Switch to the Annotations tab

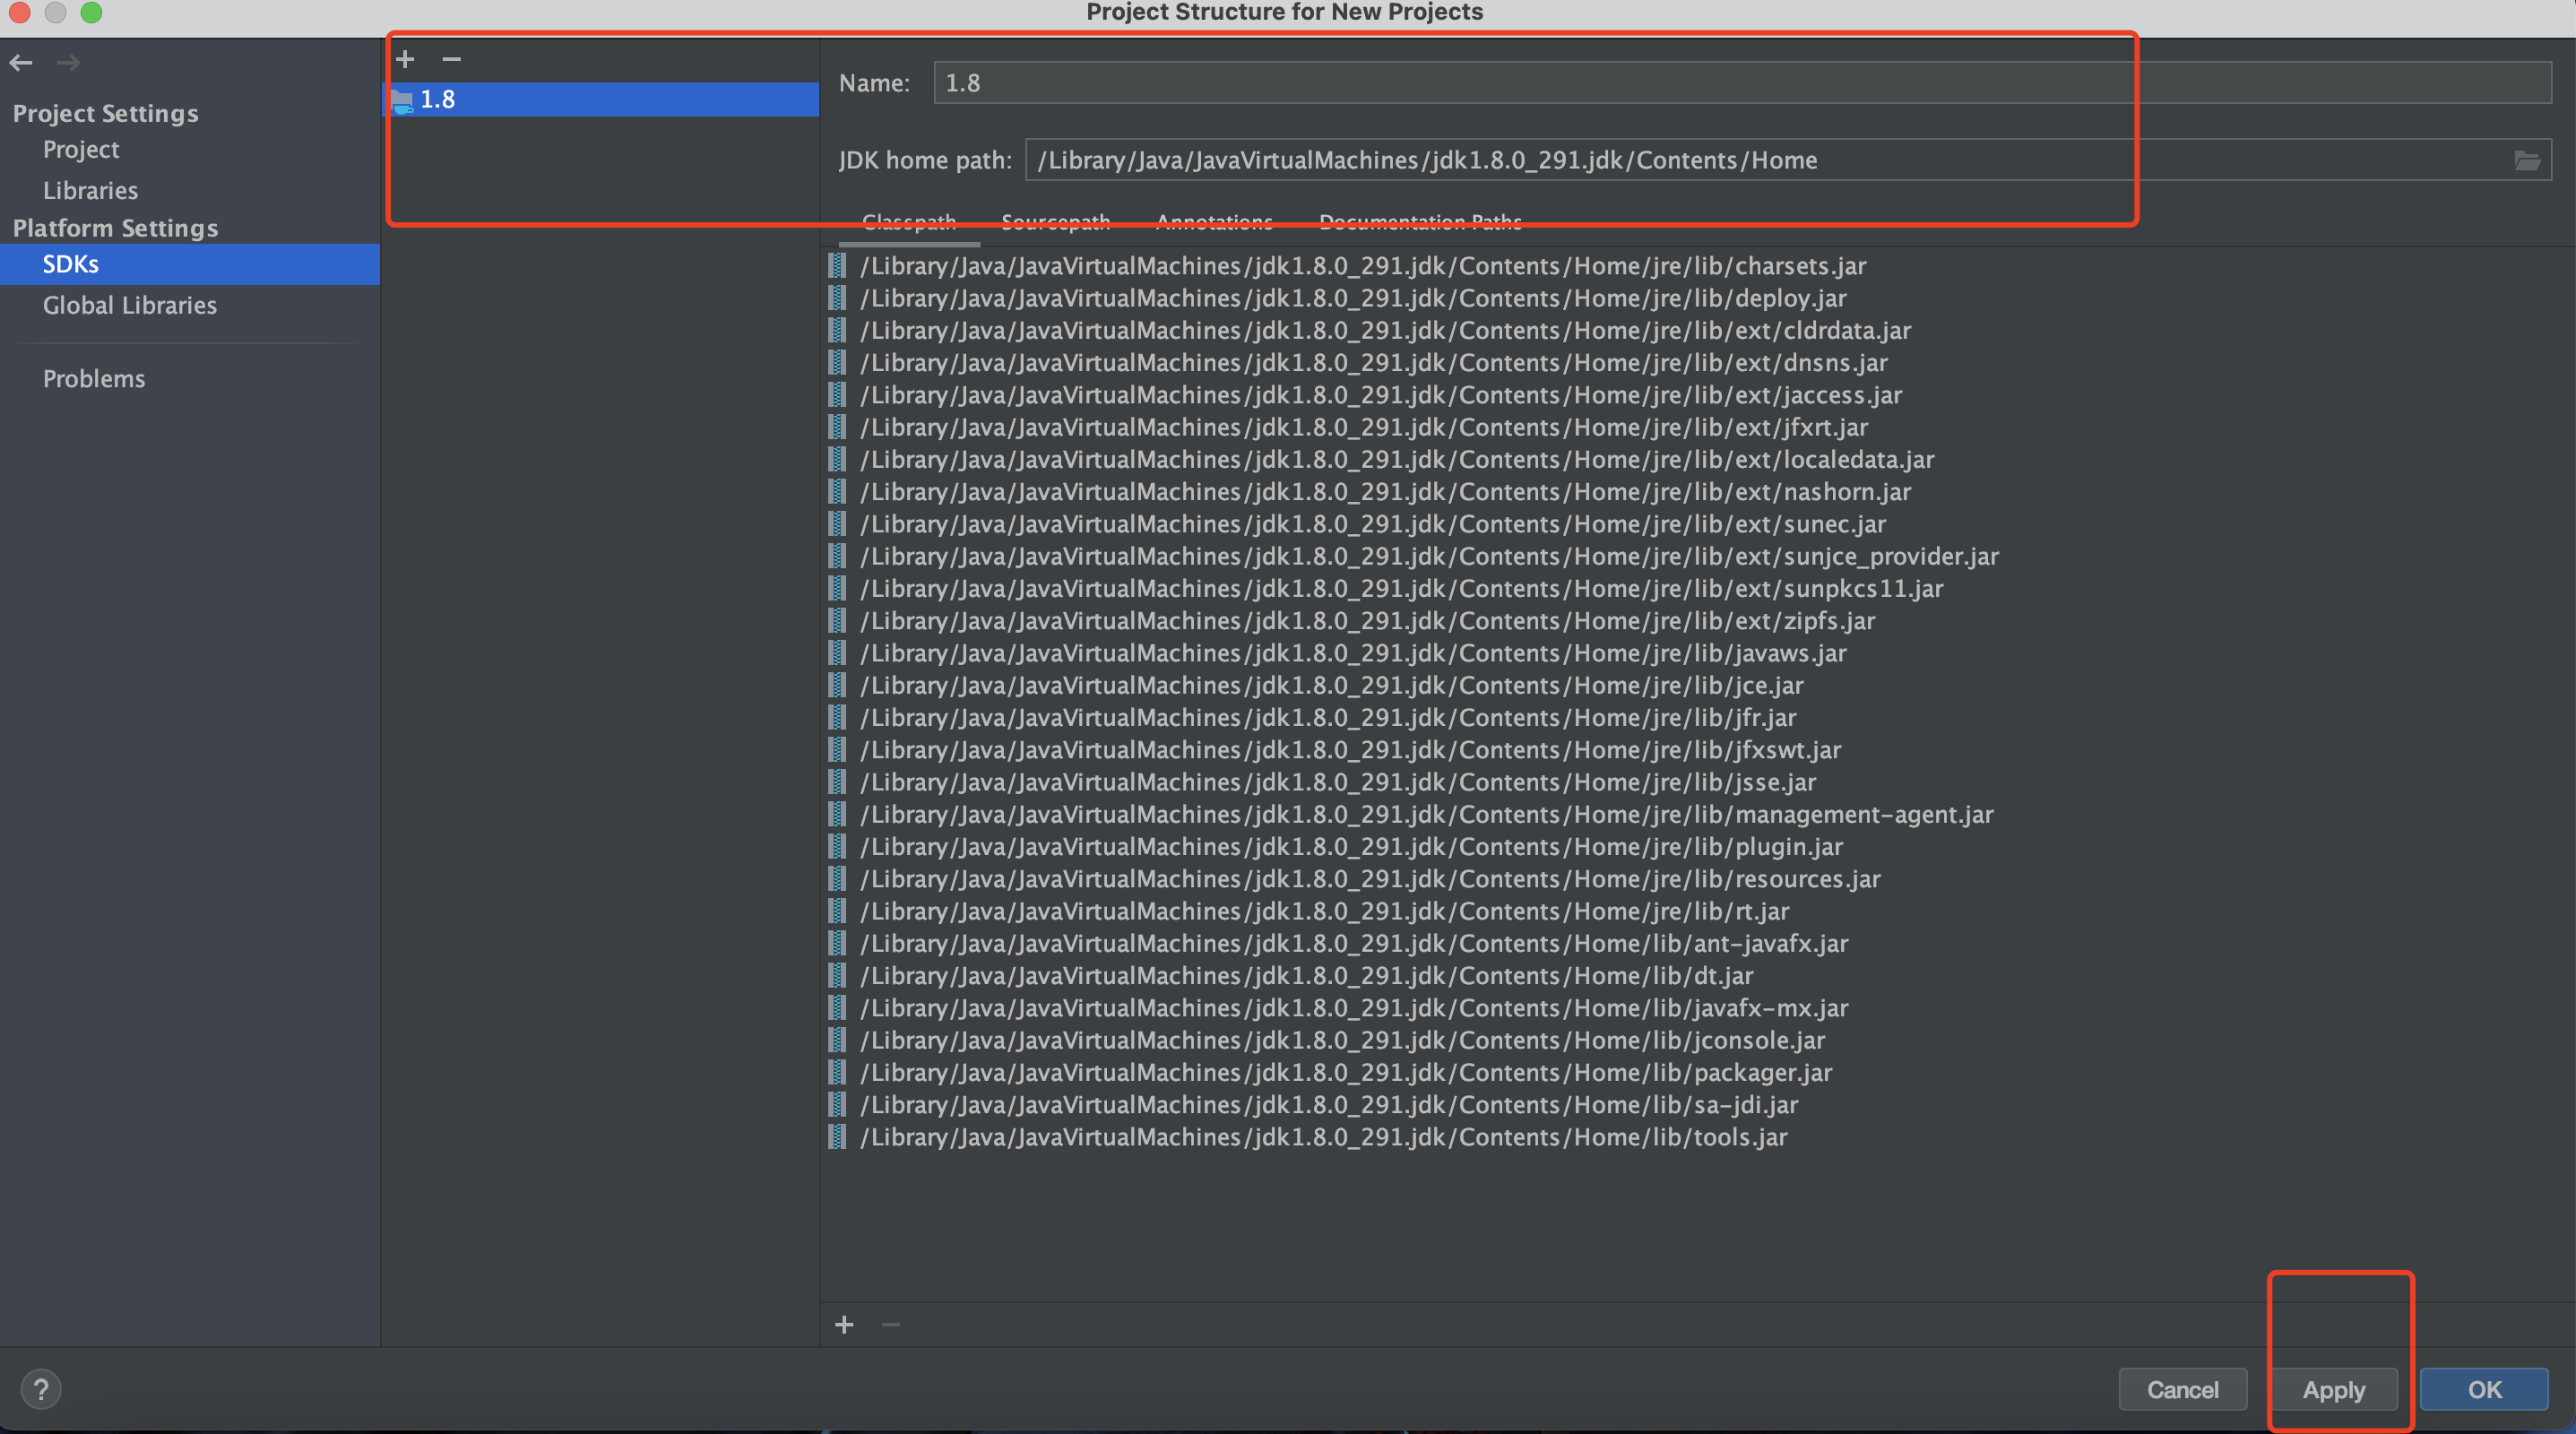[1214, 222]
